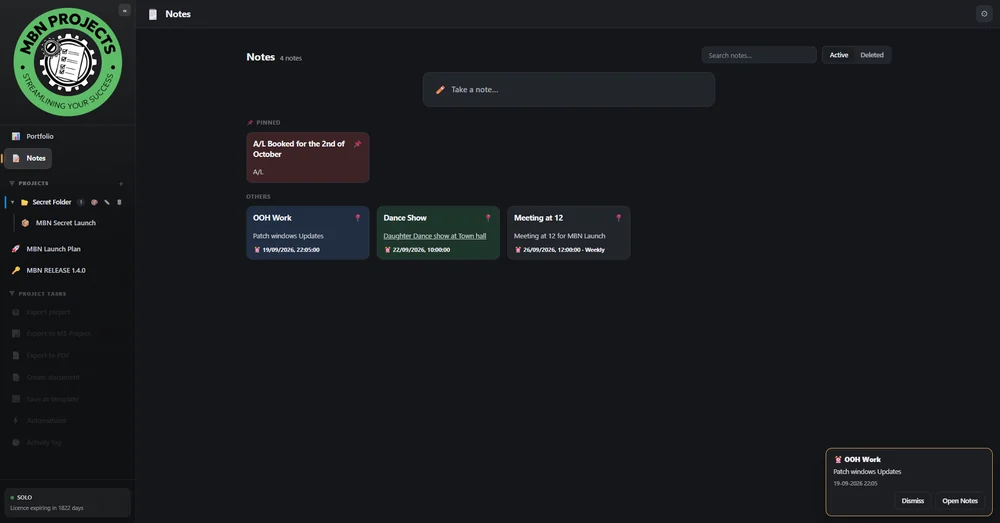Open the OOH Work note card

(x=307, y=232)
